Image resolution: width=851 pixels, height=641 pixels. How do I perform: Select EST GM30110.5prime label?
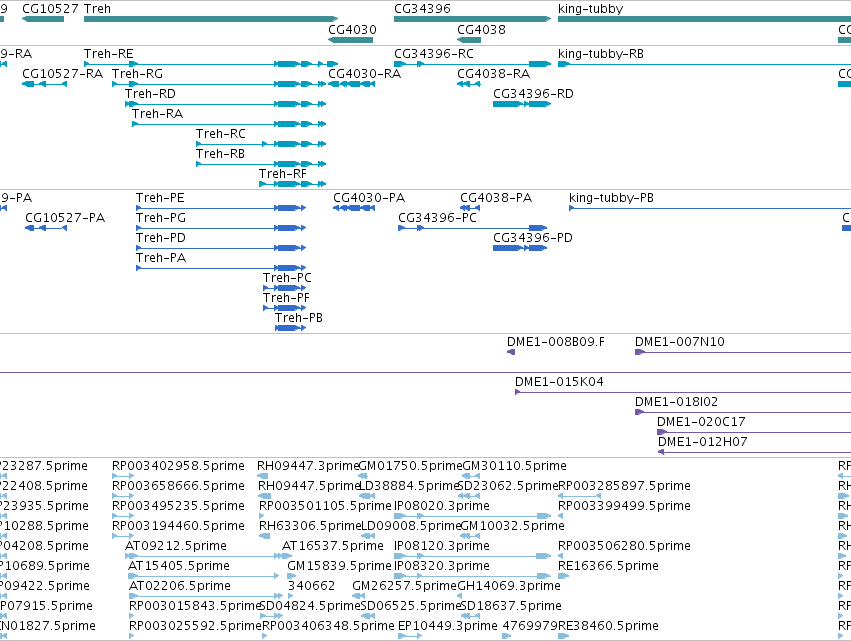(x=514, y=466)
